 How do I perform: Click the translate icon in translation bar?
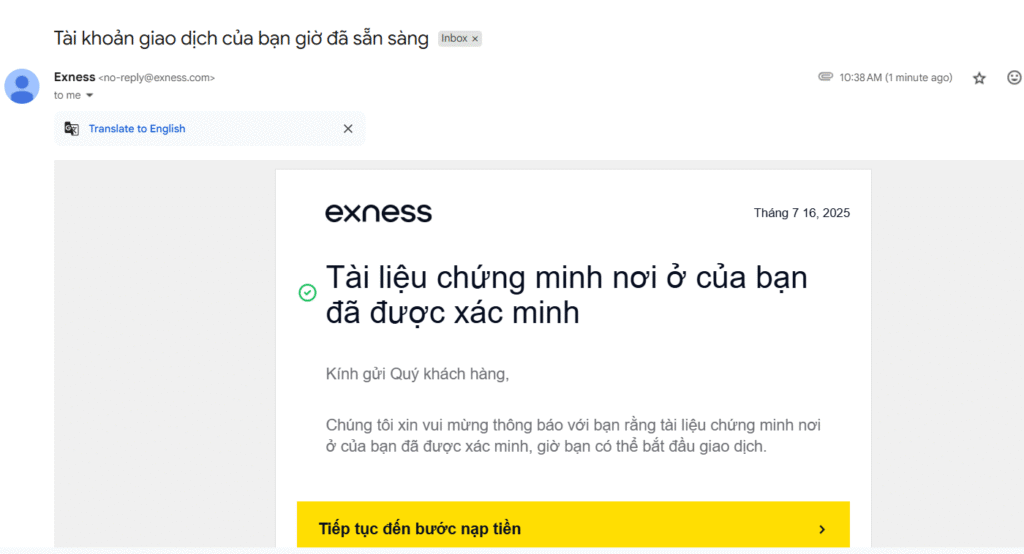click(x=71, y=129)
